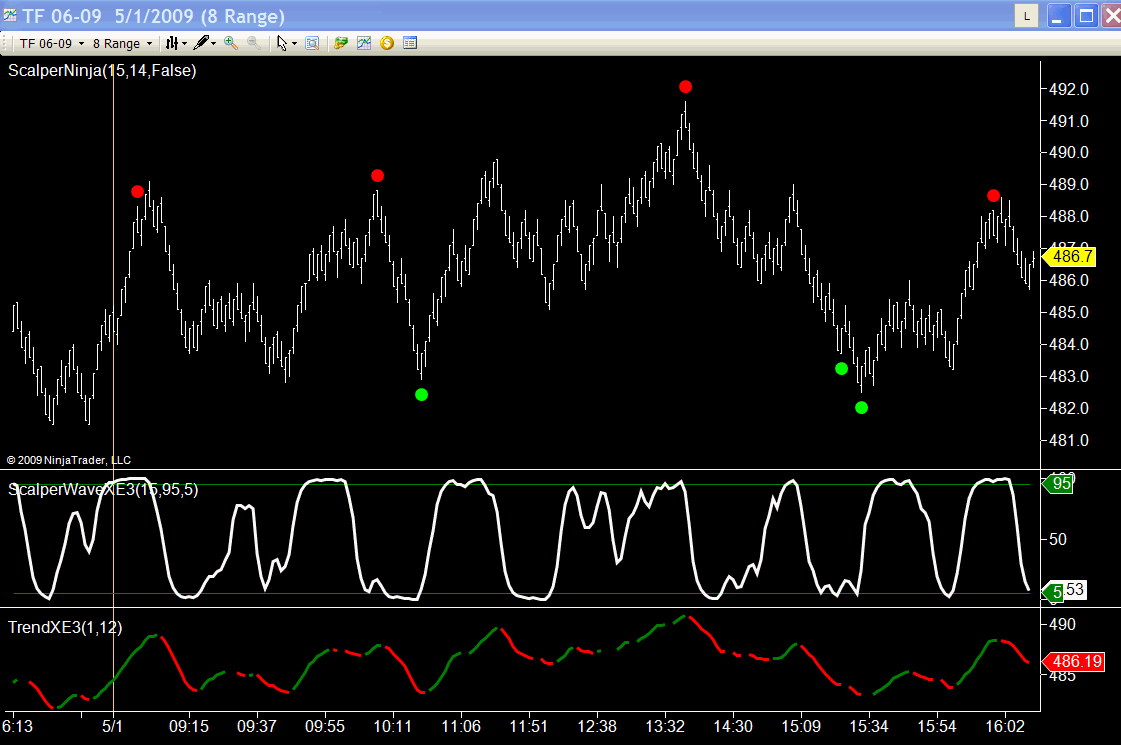Open the TF 06-09 instrument dropdown
This screenshot has width=1121, height=745.
(x=51, y=44)
